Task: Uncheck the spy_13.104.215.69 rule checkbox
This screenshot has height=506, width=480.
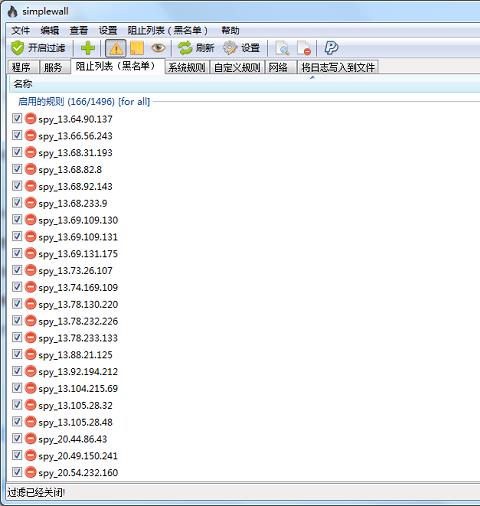Action: [x=17, y=388]
